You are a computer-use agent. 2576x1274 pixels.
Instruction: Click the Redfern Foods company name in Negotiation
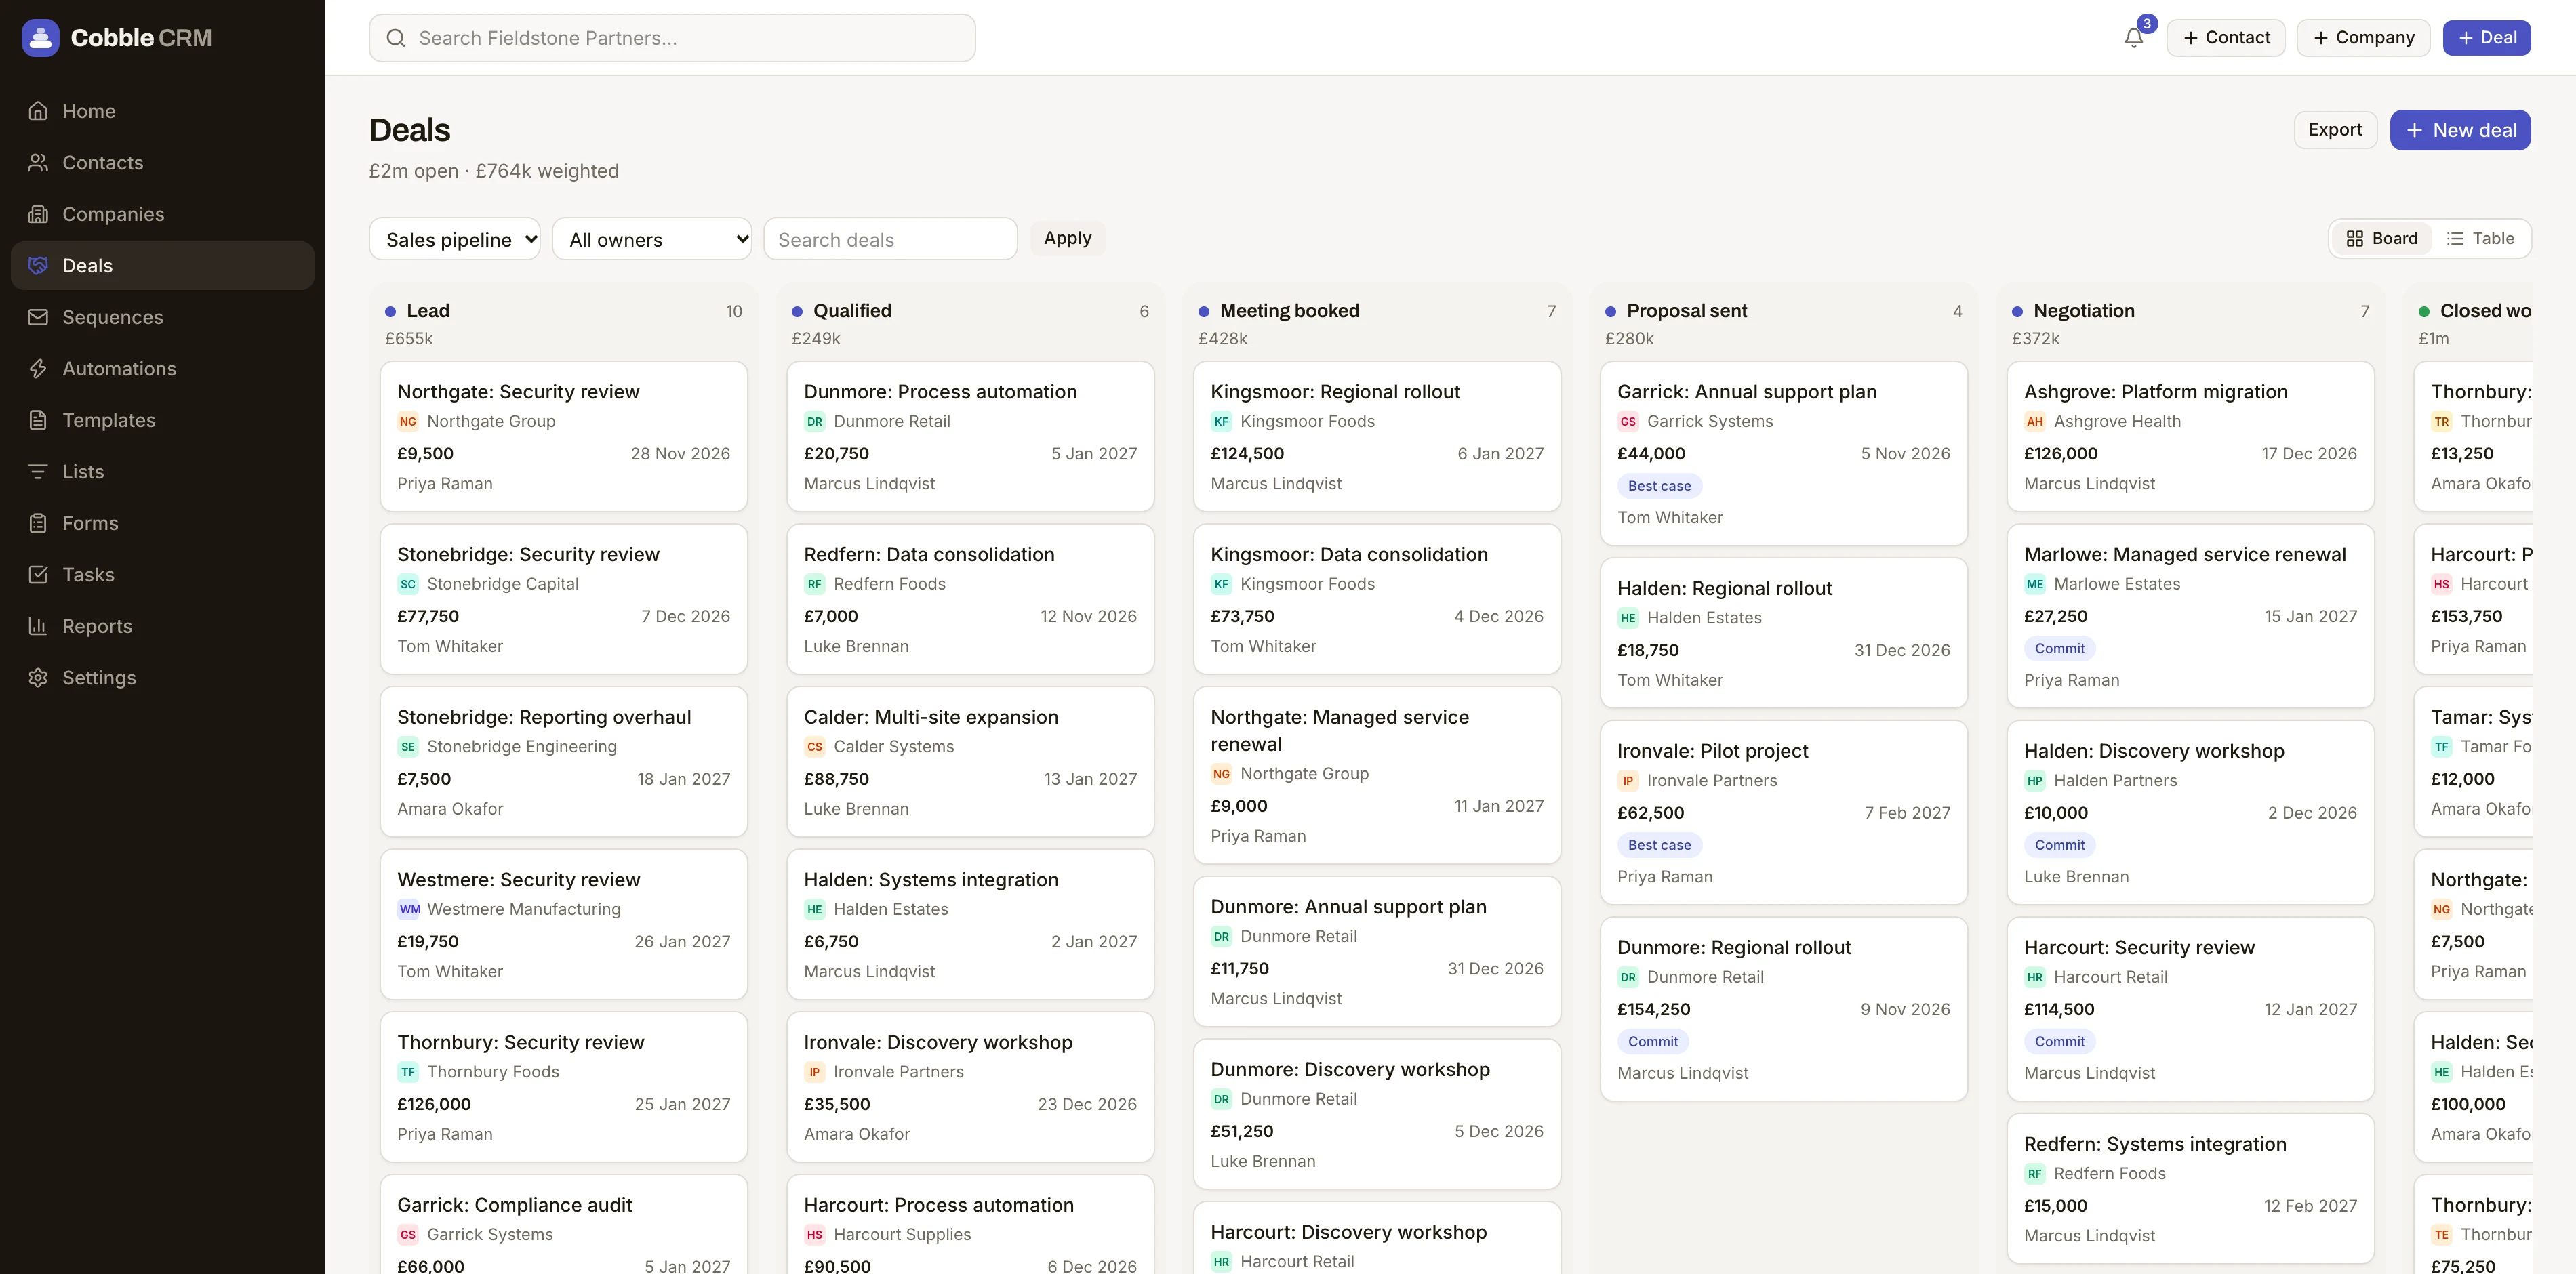tap(2109, 1174)
